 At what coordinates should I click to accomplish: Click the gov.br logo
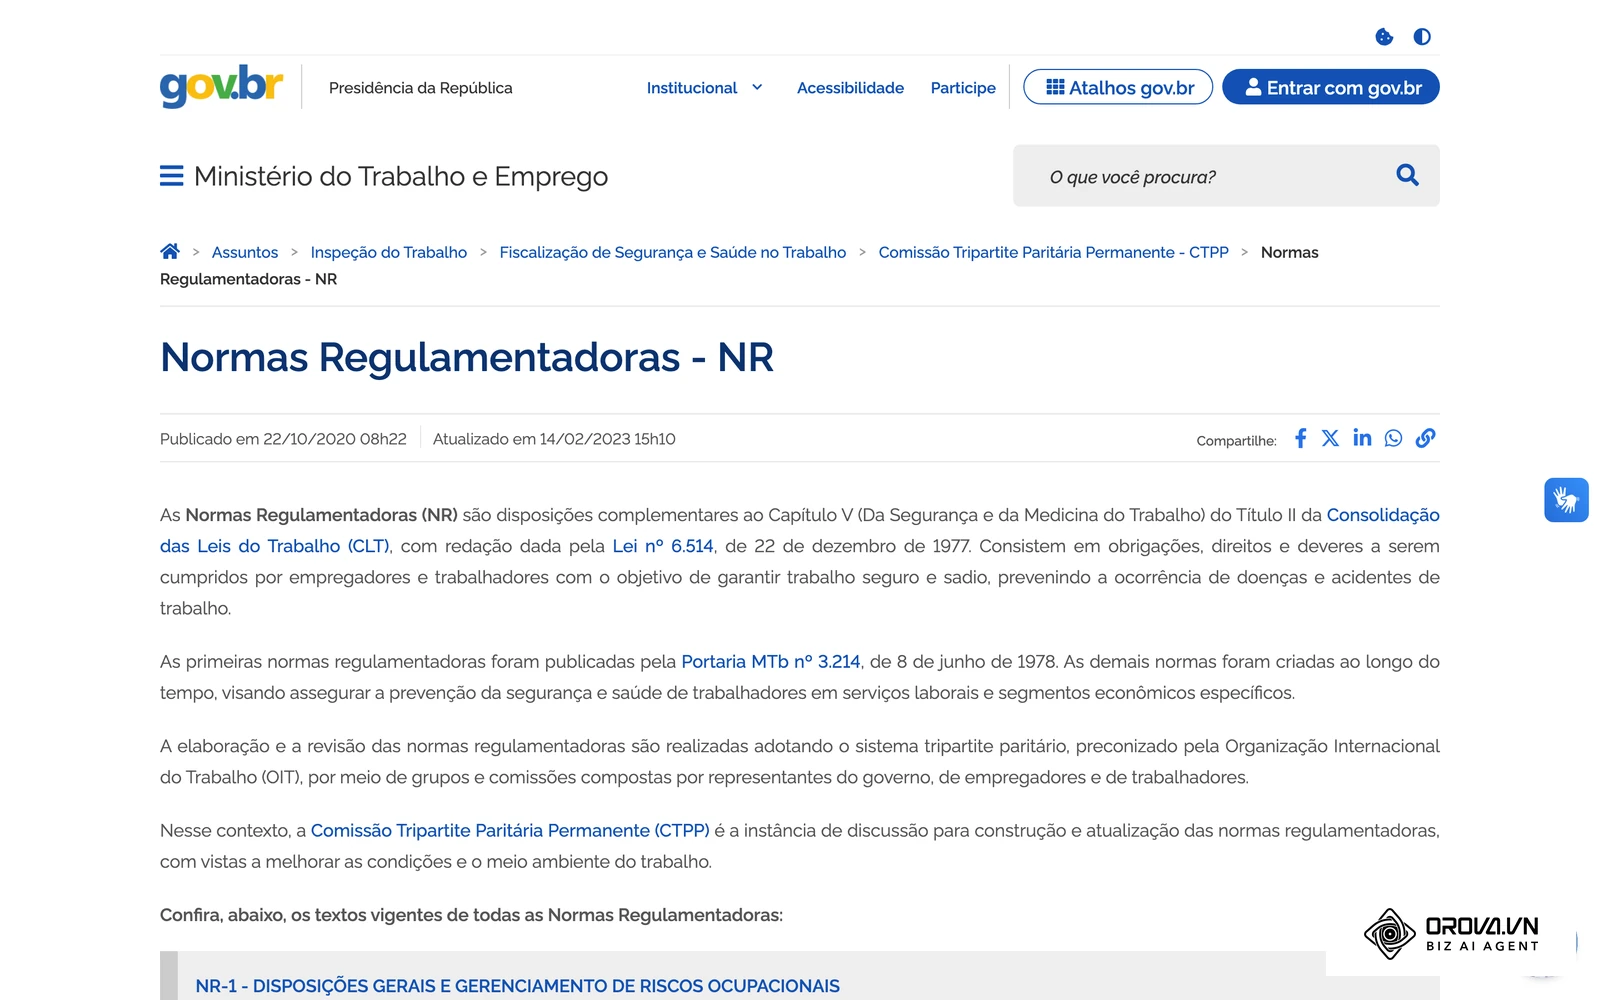[x=221, y=86]
